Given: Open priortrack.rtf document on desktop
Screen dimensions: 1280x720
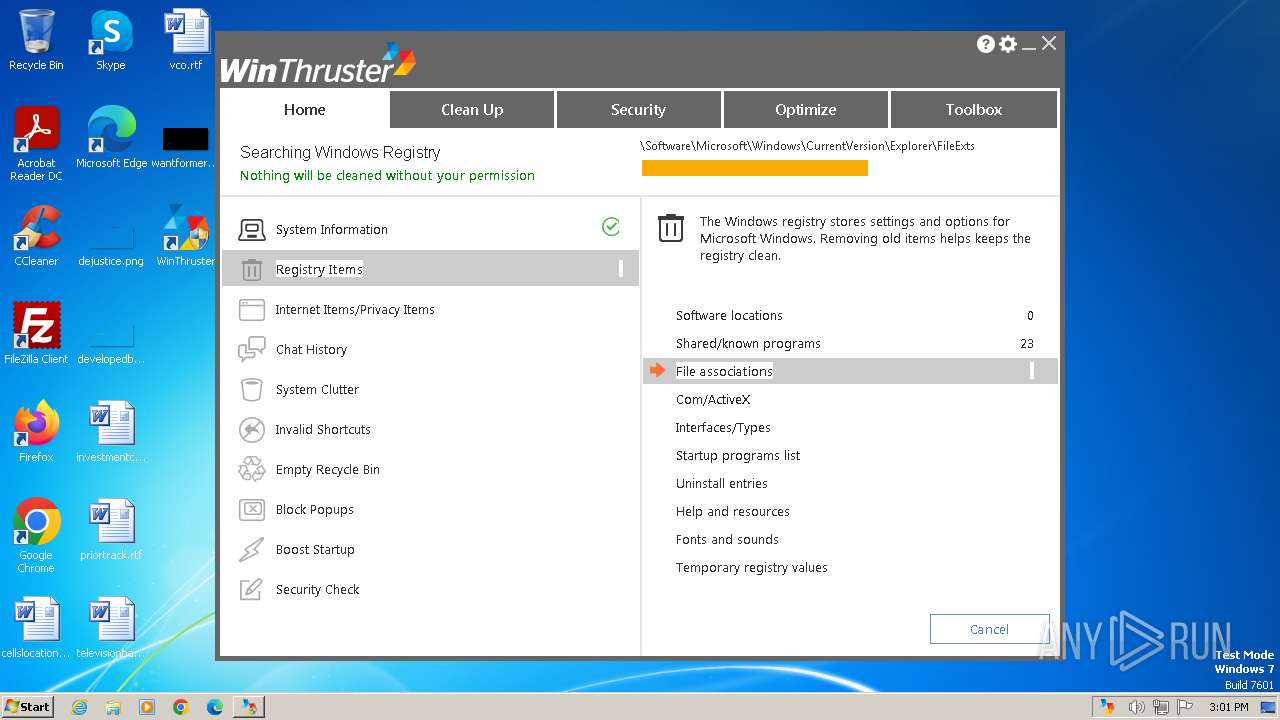Looking at the screenshot, I should (111, 530).
